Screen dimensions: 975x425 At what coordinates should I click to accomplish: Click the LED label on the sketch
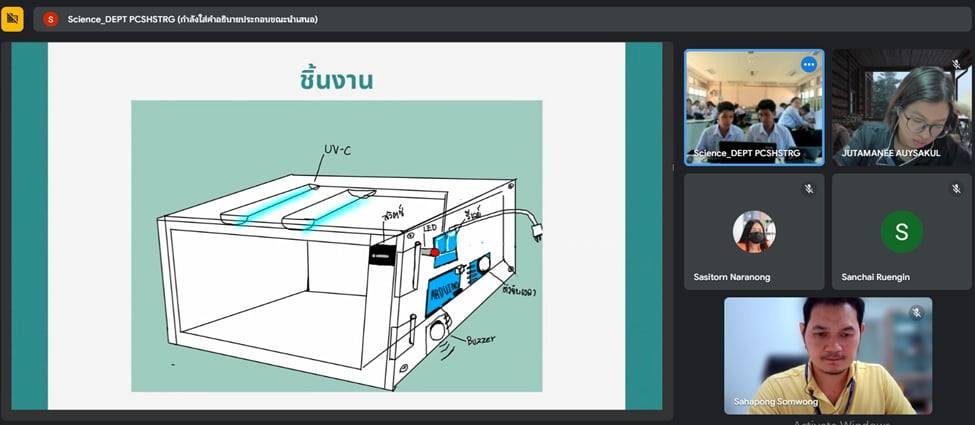pyautogui.click(x=429, y=229)
